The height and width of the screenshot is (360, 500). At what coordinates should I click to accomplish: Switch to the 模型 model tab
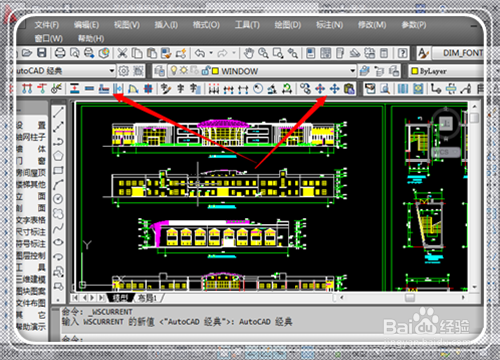[x=120, y=298]
